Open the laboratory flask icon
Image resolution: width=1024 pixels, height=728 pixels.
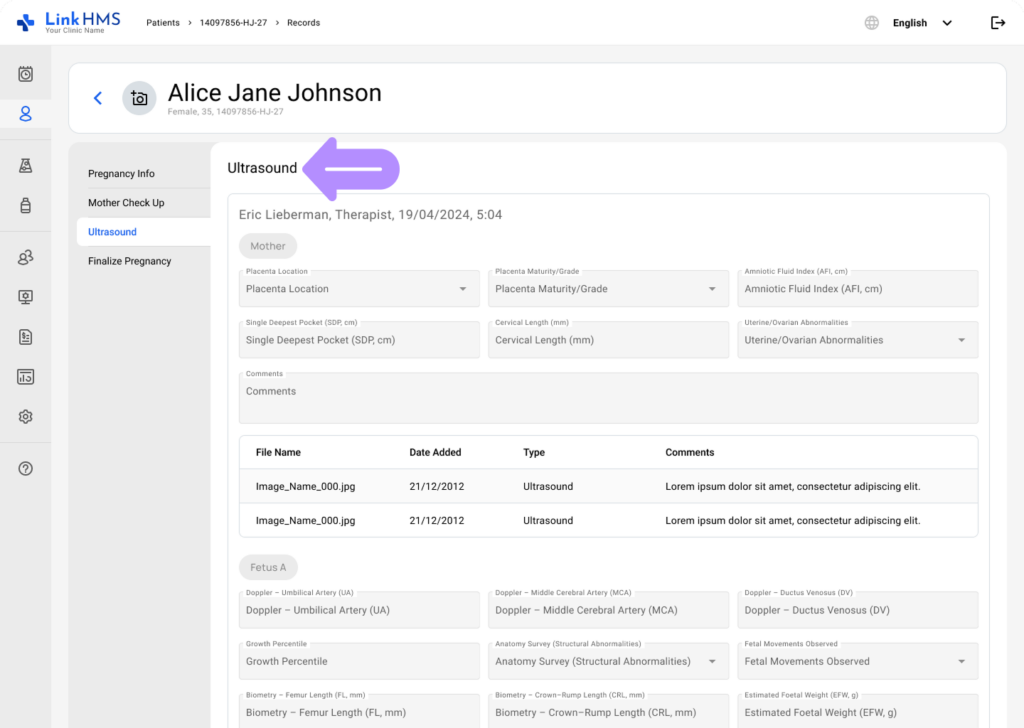26,166
